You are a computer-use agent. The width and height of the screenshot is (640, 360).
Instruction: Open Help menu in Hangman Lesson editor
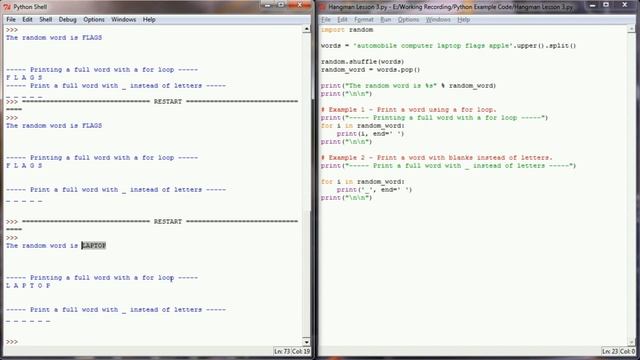(464, 20)
